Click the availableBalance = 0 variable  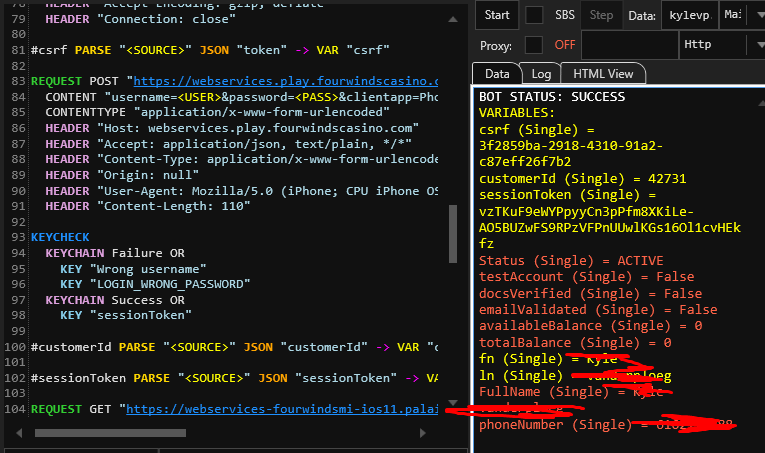(x=590, y=325)
